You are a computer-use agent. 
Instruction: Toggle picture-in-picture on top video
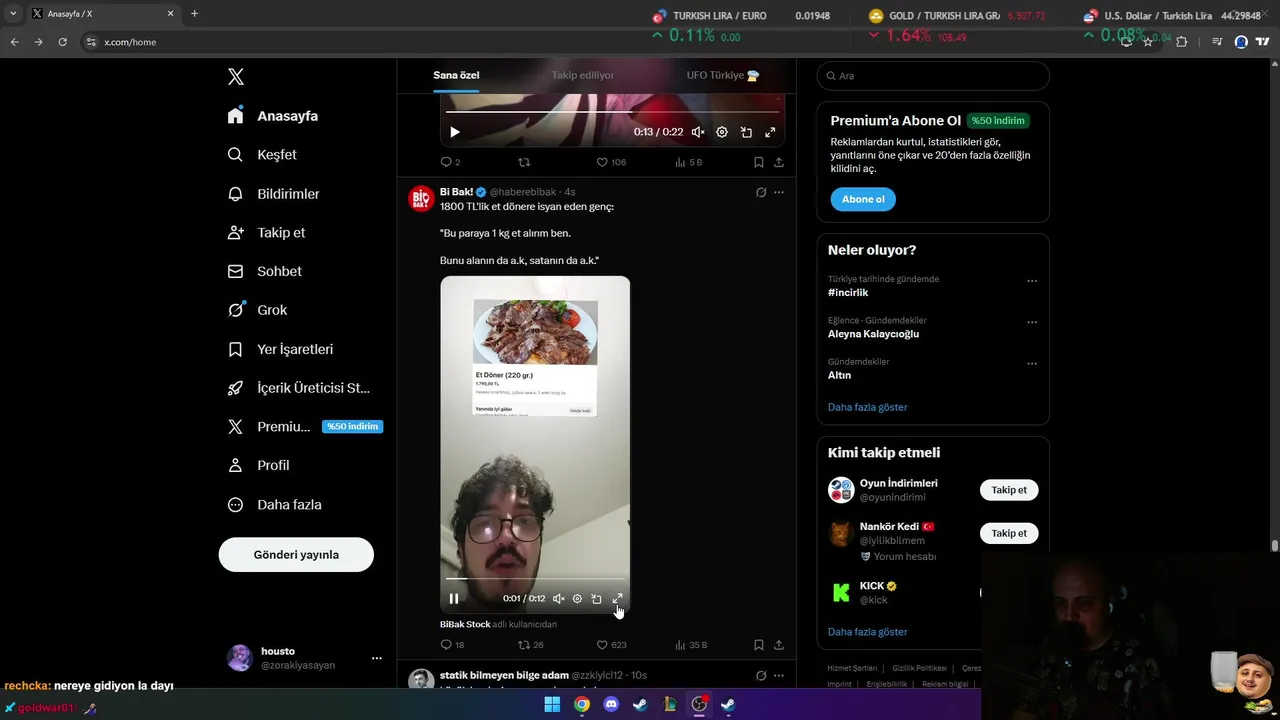746,132
